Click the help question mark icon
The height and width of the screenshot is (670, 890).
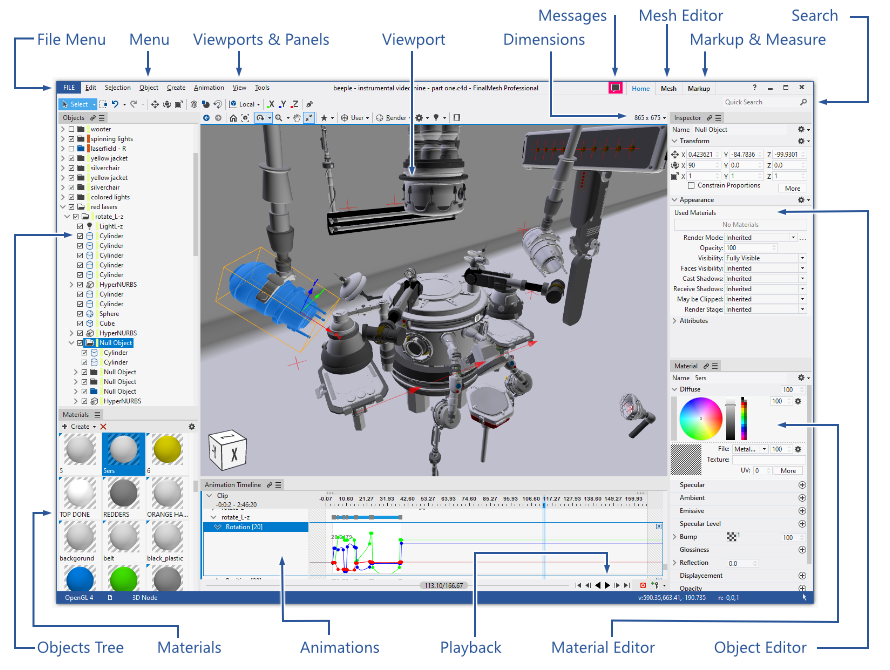click(754, 87)
